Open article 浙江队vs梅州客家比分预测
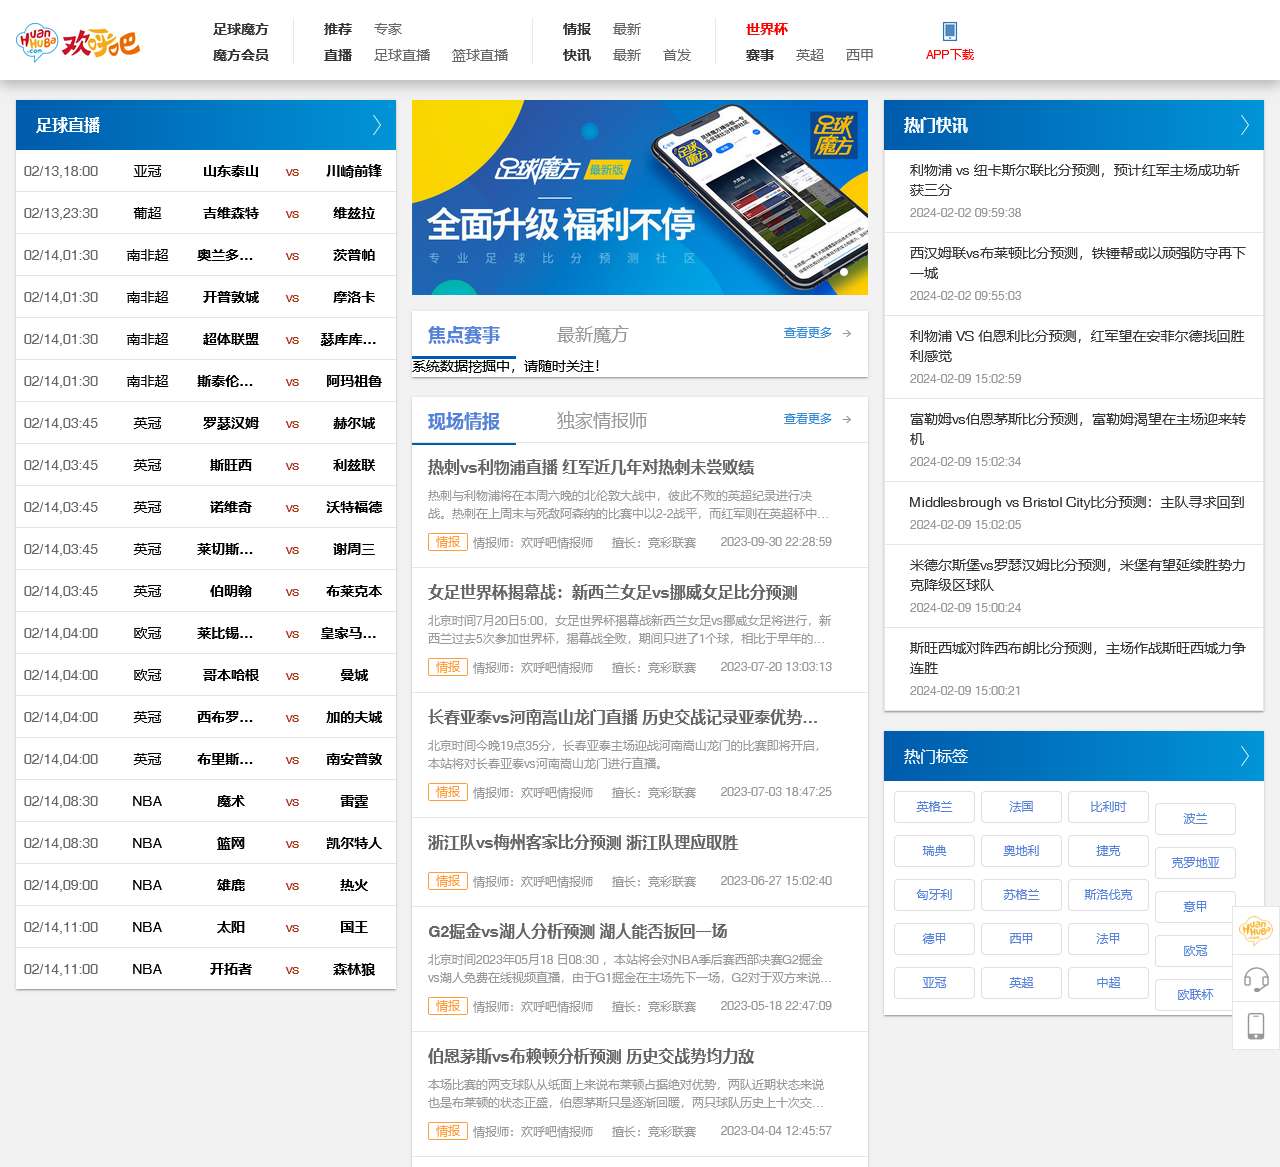1280x1167 pixels. point(583,842)
